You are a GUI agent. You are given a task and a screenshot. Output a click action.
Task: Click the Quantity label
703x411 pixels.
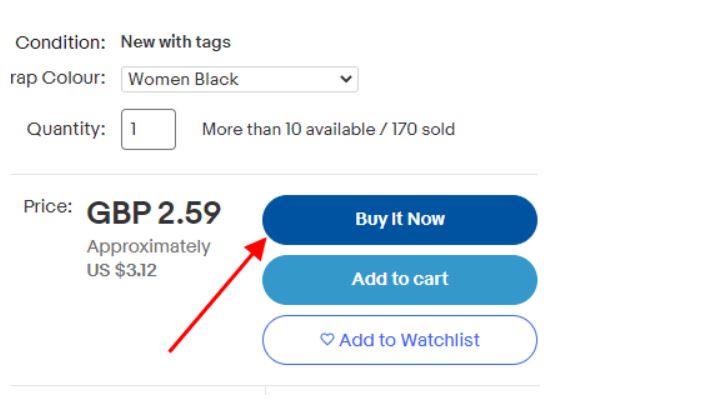[x=66, y=130]
